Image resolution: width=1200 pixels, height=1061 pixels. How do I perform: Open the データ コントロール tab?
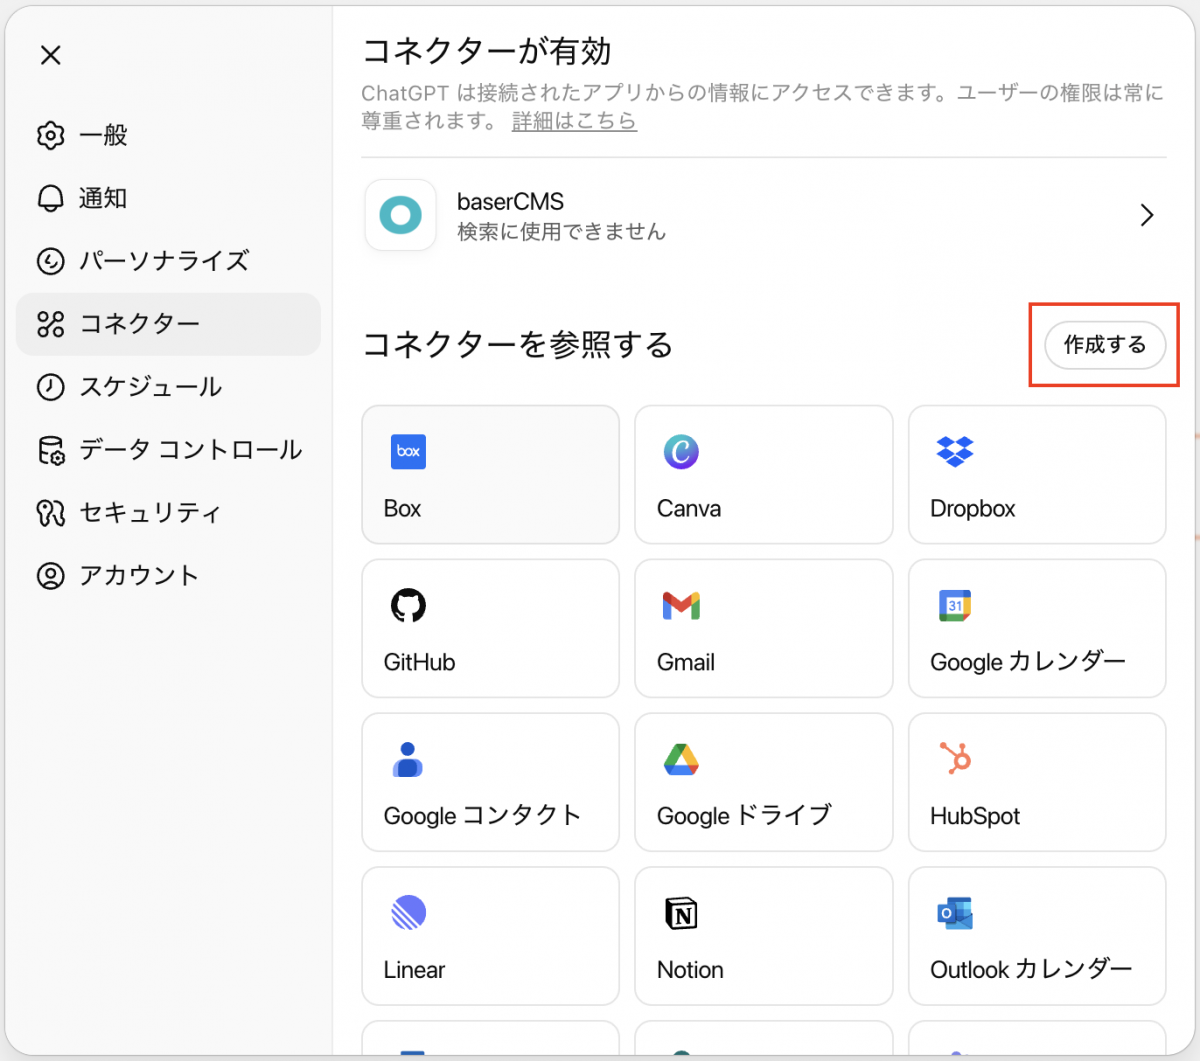[x=168, y=450]
